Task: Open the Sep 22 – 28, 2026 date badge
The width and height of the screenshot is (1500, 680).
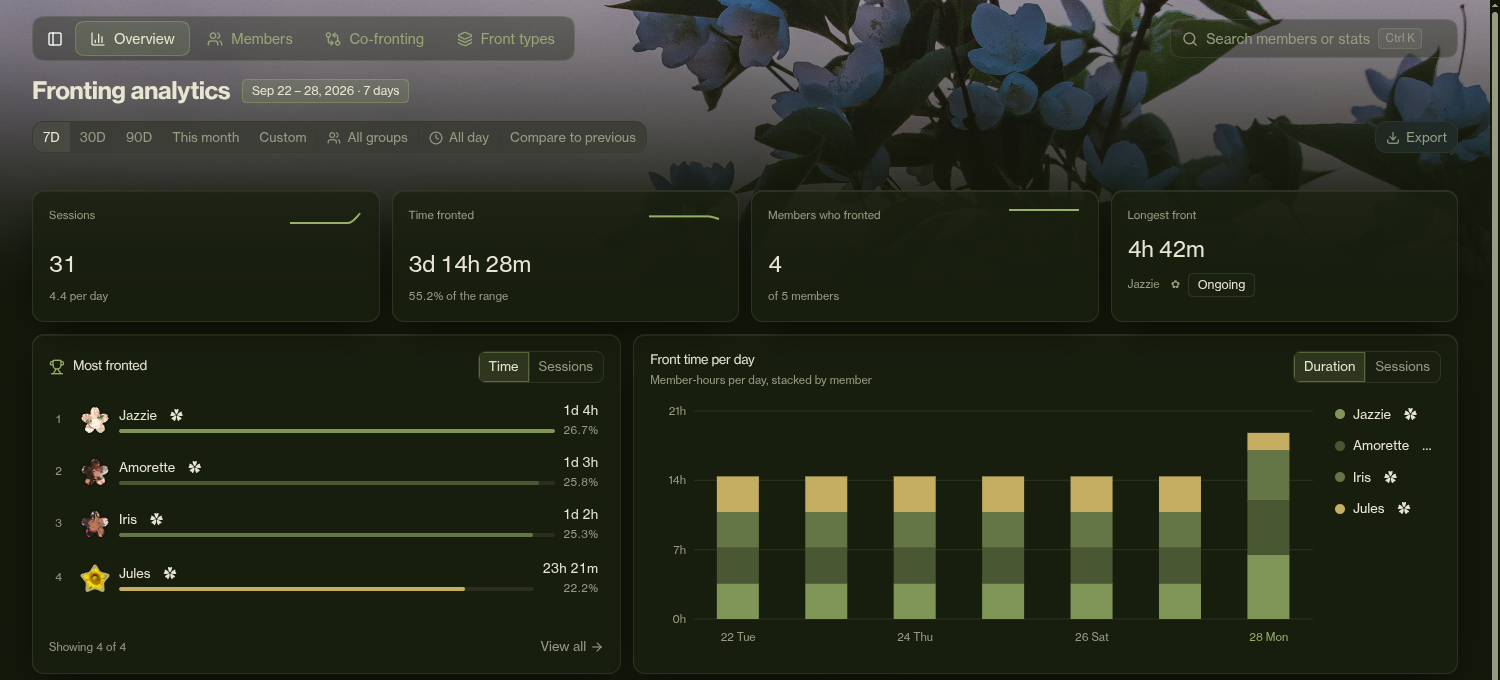Action: tap(325, 91)
